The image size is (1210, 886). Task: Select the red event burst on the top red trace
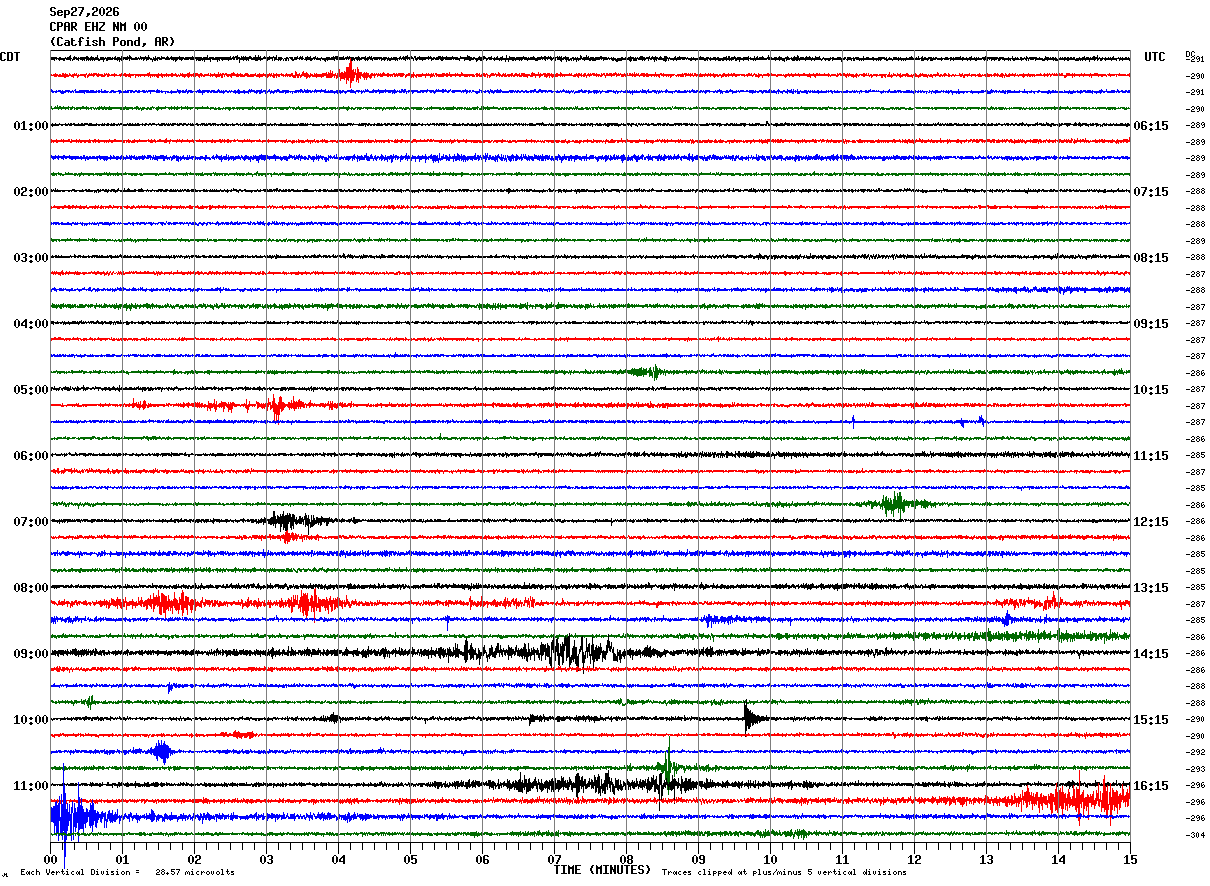(x=349, y=74)
